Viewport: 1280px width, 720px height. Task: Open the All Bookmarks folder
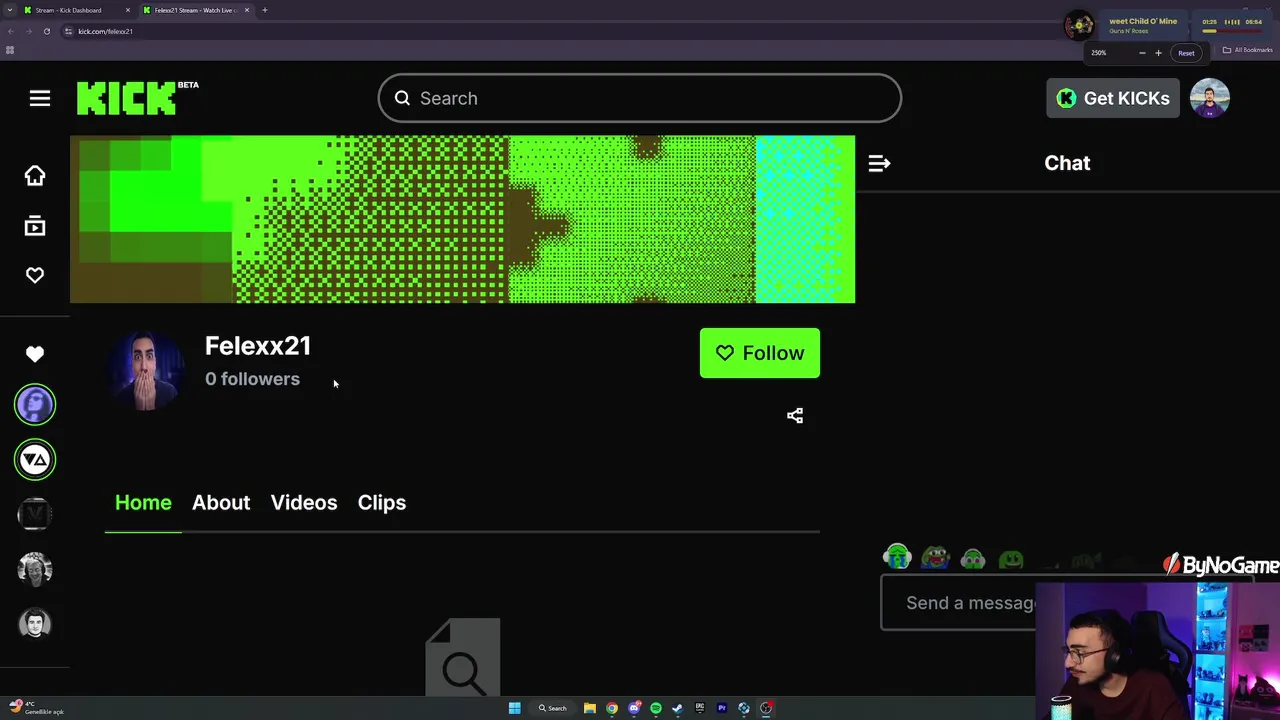[x=1248, y=50]
